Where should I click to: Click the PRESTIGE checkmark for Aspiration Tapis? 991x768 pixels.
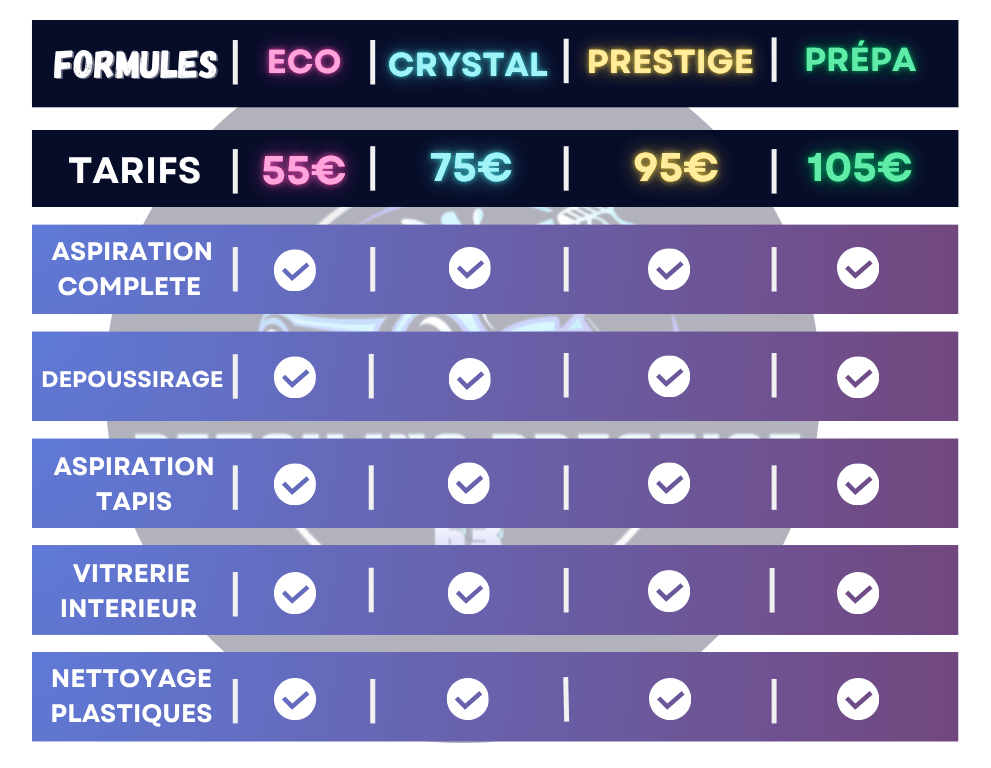[669, 484]
